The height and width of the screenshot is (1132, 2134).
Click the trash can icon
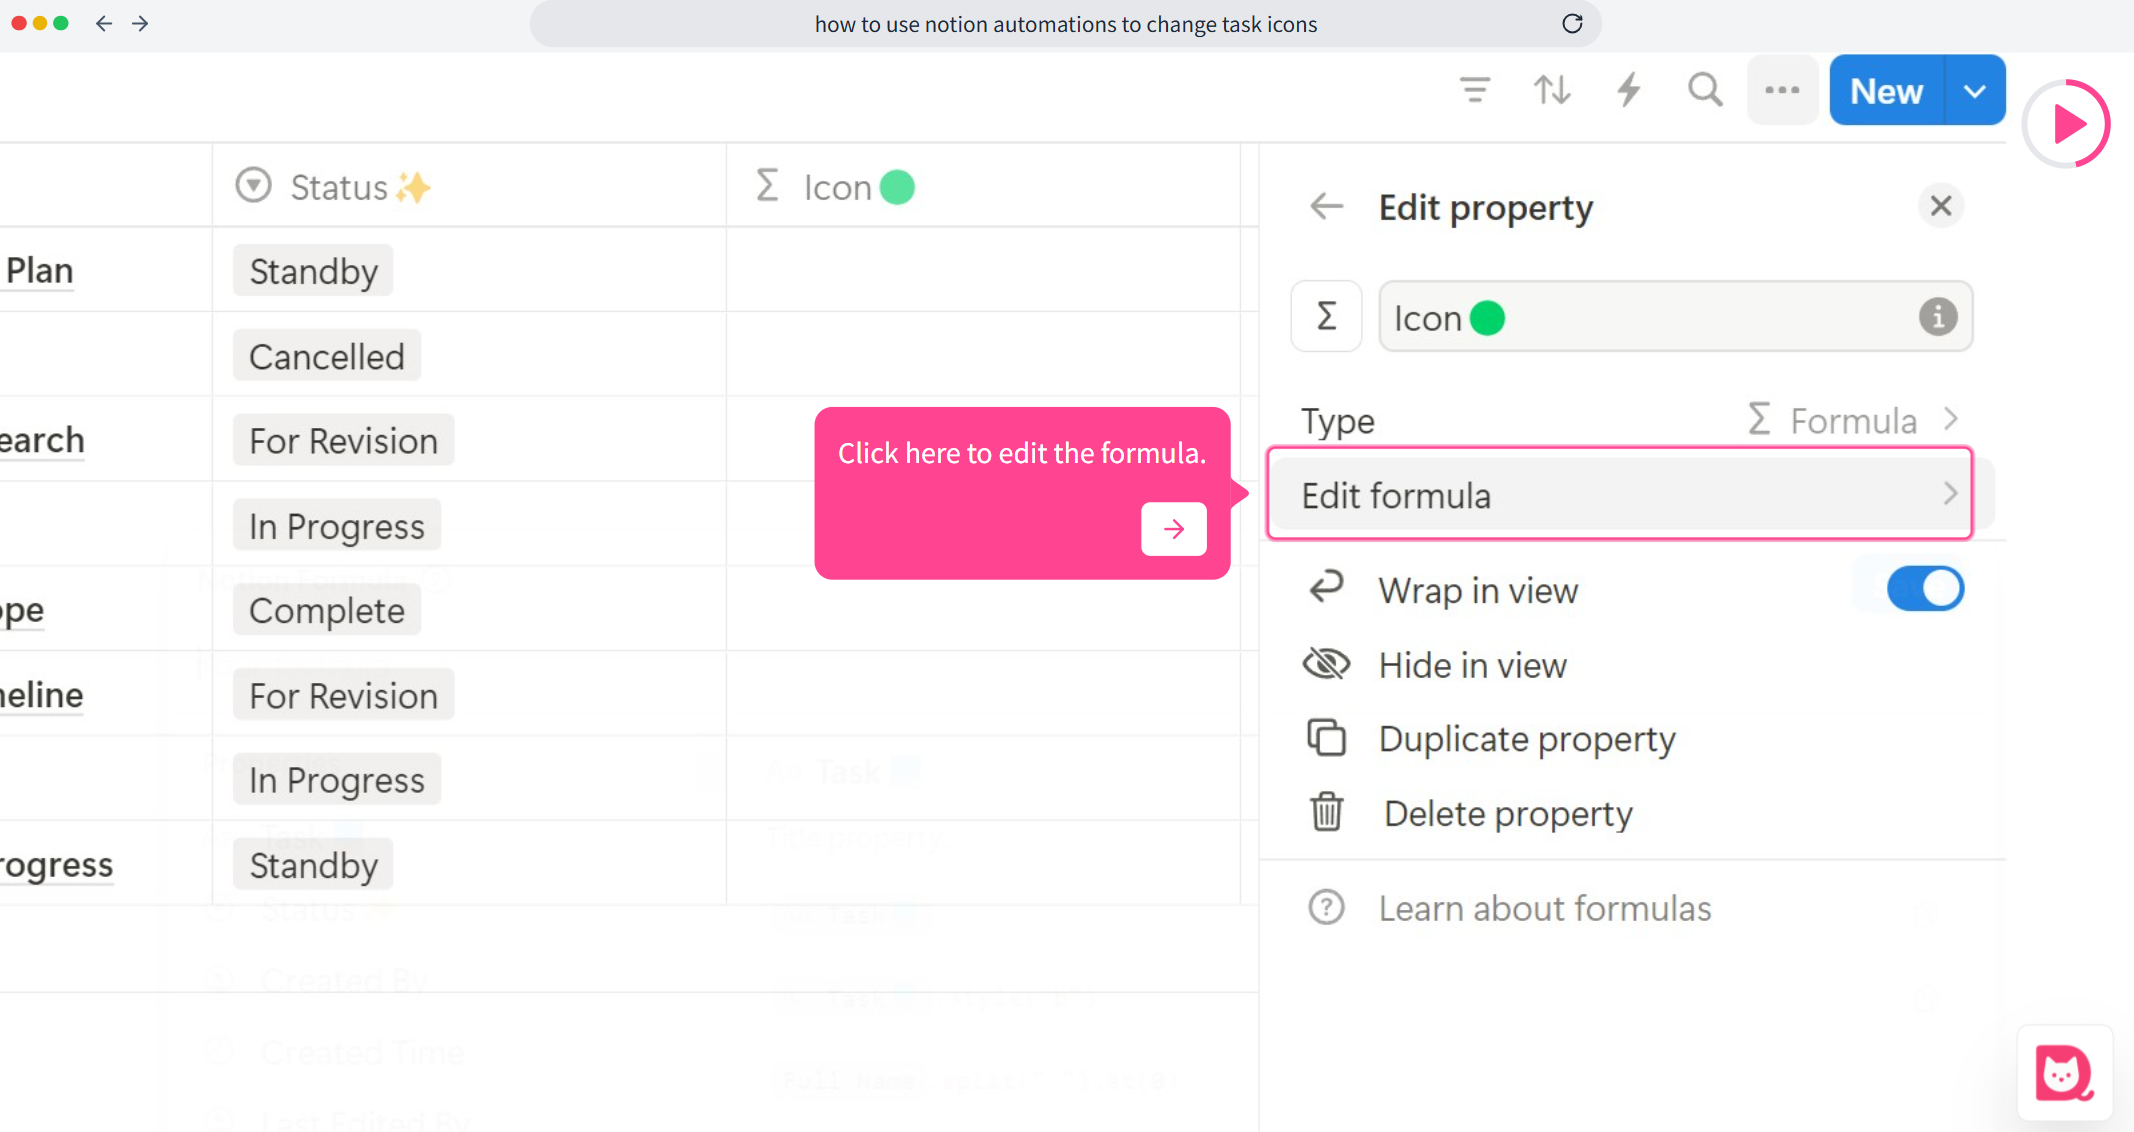pyautogui.click(x=1326, y=811)
